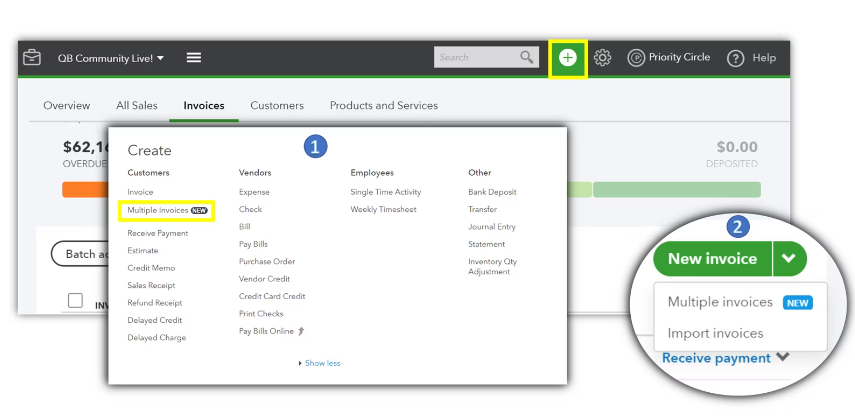Expand the Receive payment dropdown chevron
This screenshot has height=420, width=855.
782,357
